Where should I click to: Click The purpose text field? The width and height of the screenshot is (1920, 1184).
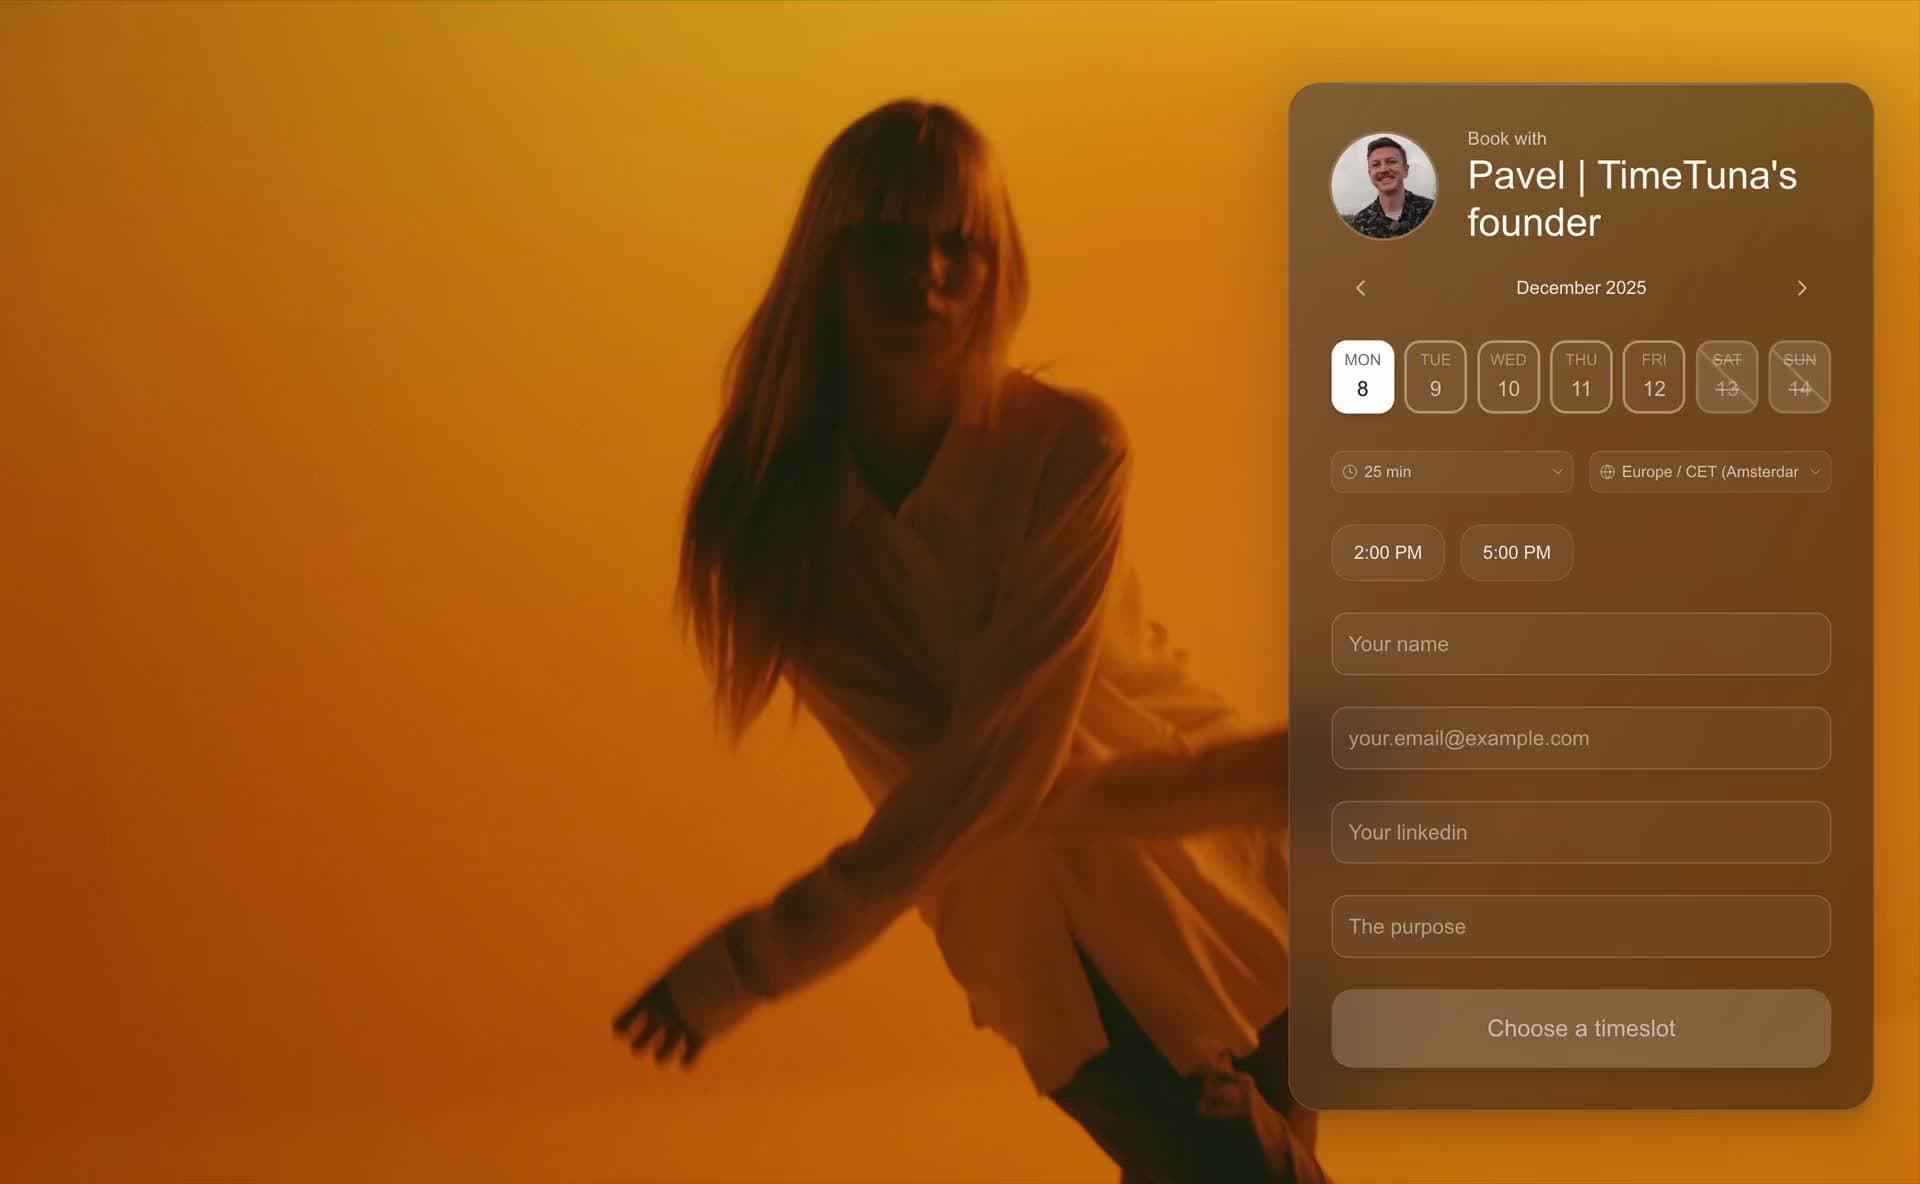[x=1580, y=926]
